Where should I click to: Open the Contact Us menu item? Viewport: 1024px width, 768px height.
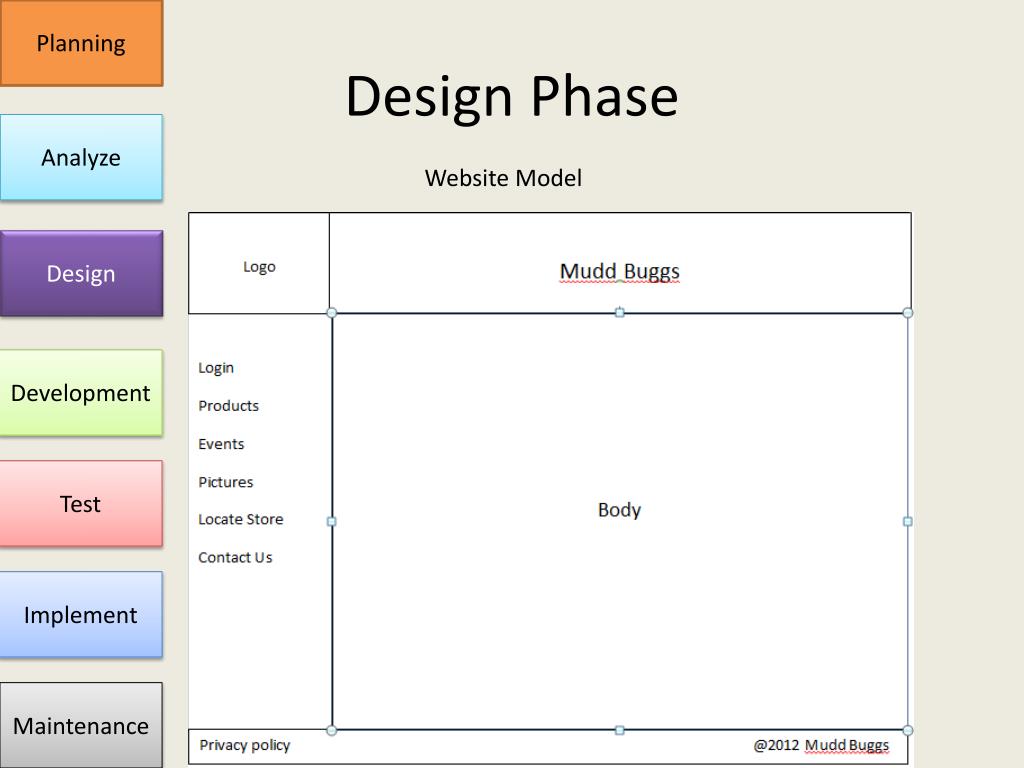click(235, 557)
